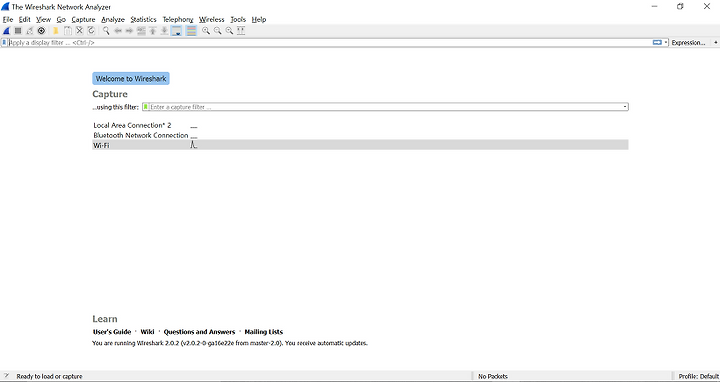The image size is (720, 382).
Task: Stop capture using the square toolbar icon
Action: [x=18, y=31]
